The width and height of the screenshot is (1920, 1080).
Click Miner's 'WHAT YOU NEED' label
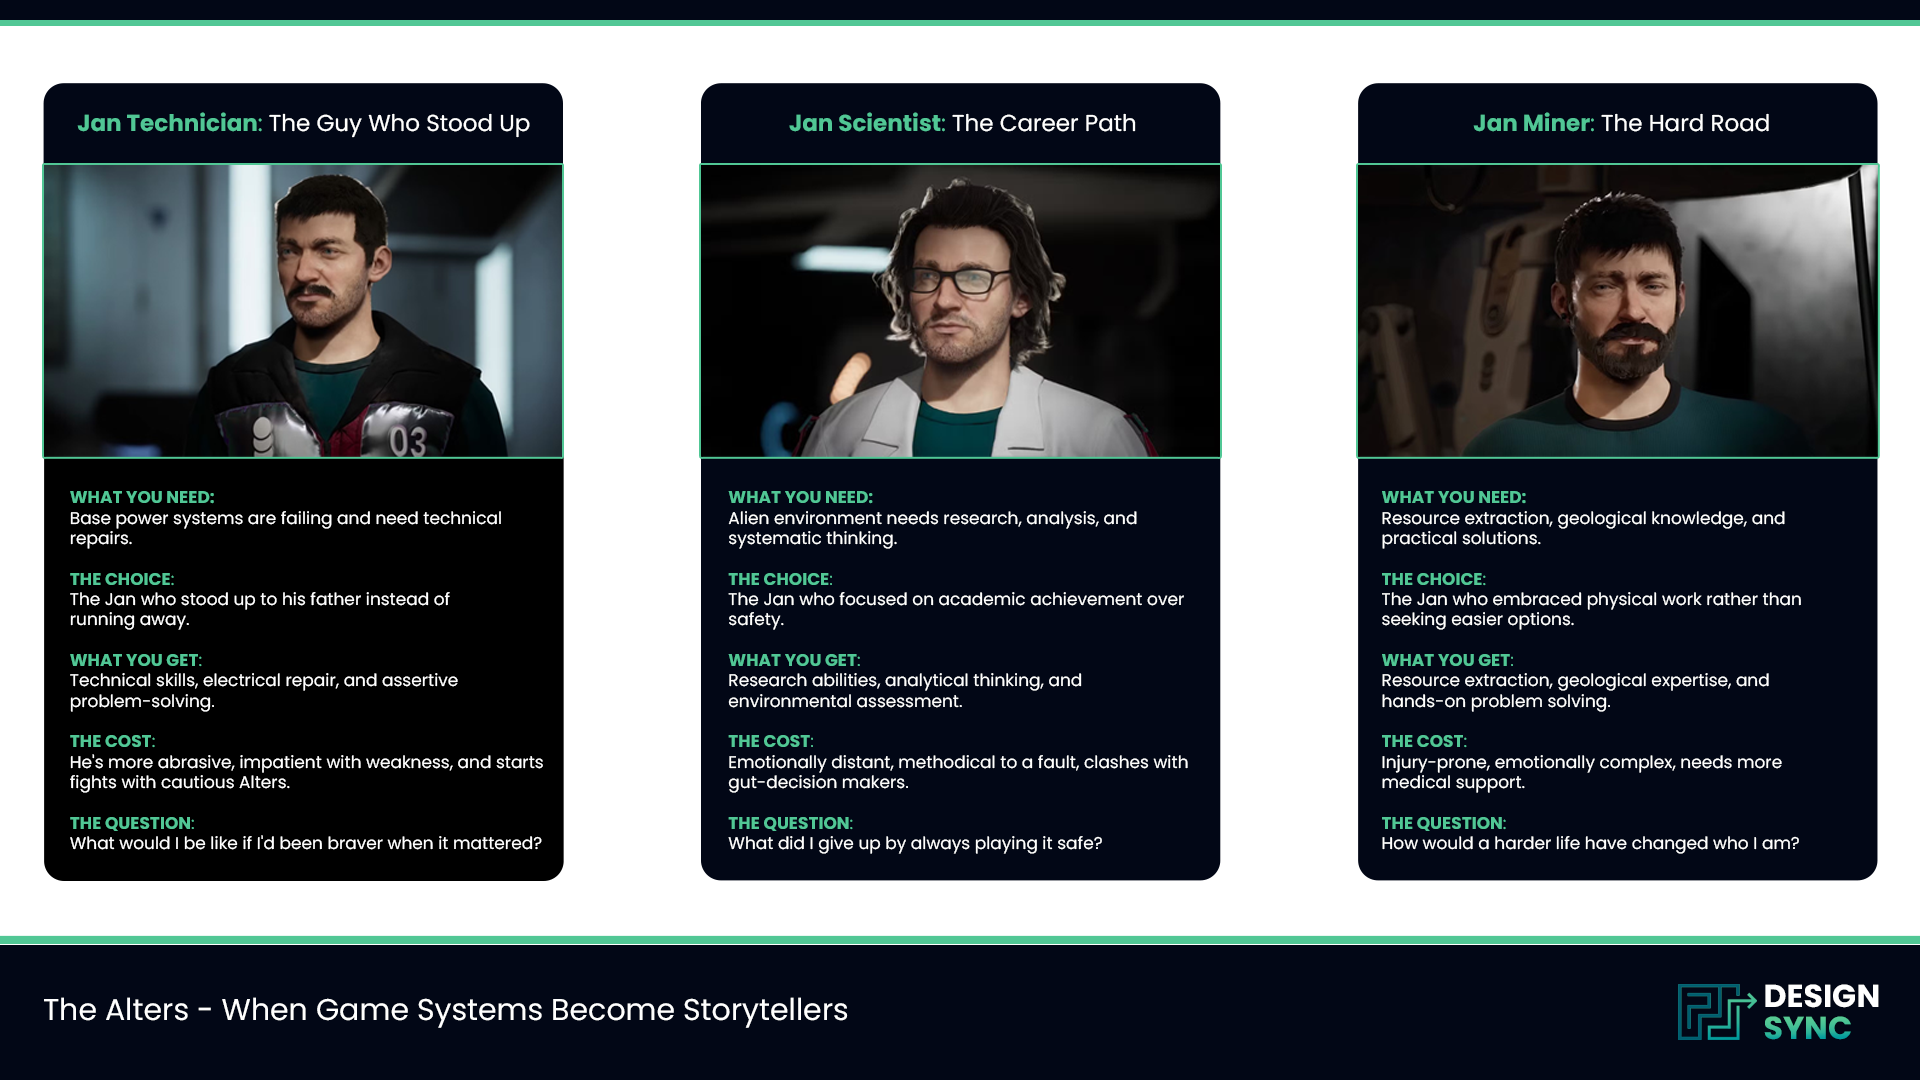coord(1453,497)
